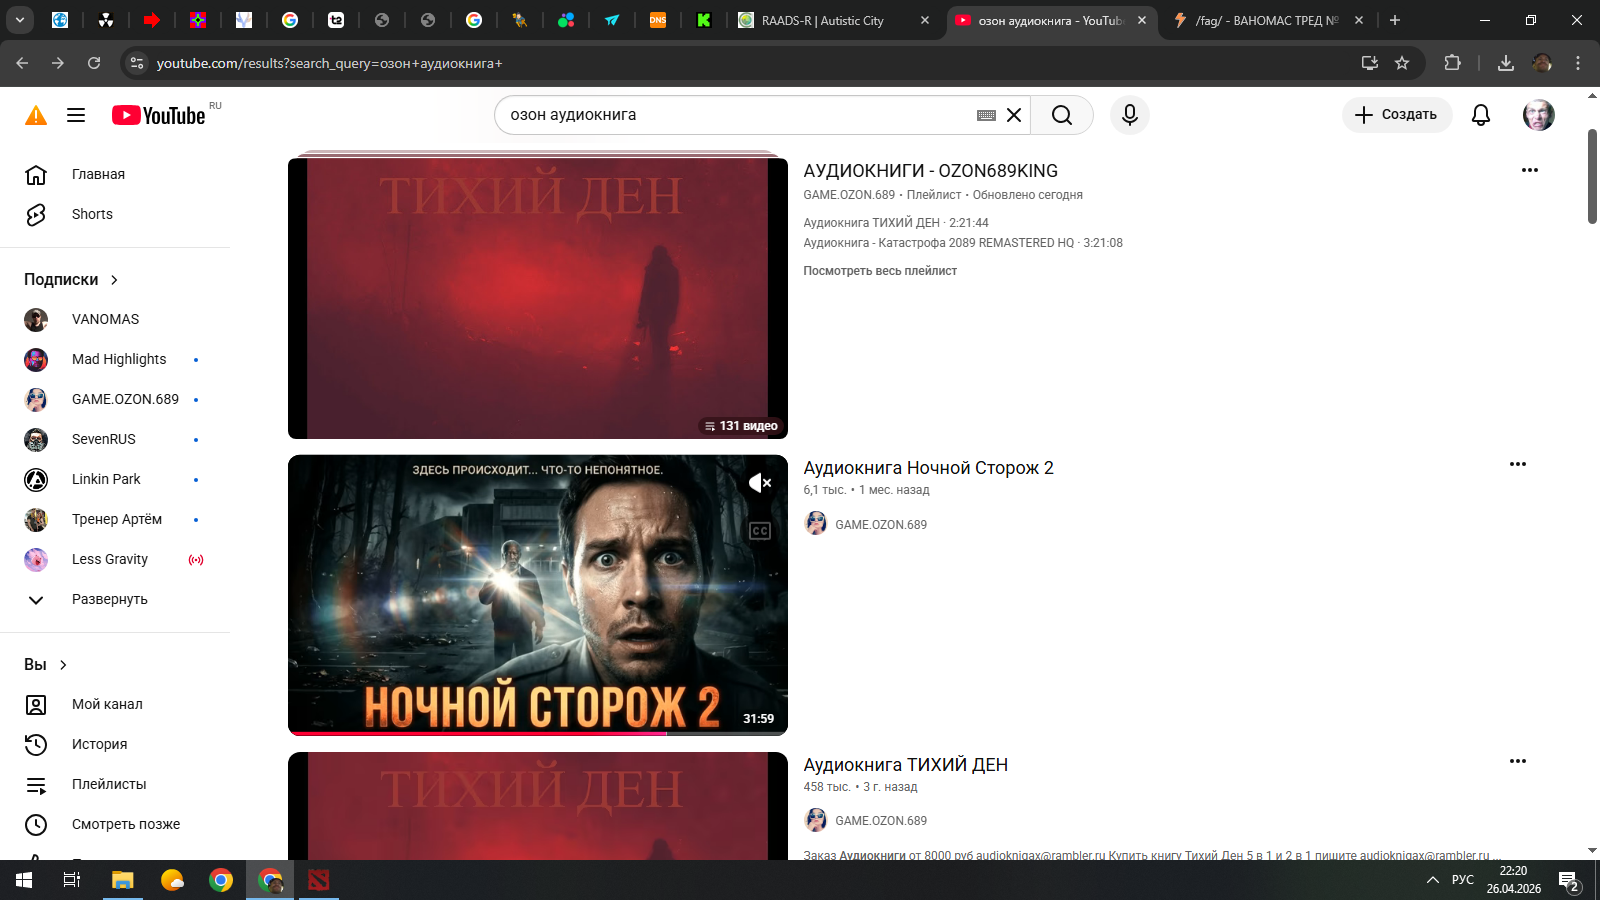Open Mad Highlights subscription channel
Screen dimensions: 1600x900
pos(119,360)
